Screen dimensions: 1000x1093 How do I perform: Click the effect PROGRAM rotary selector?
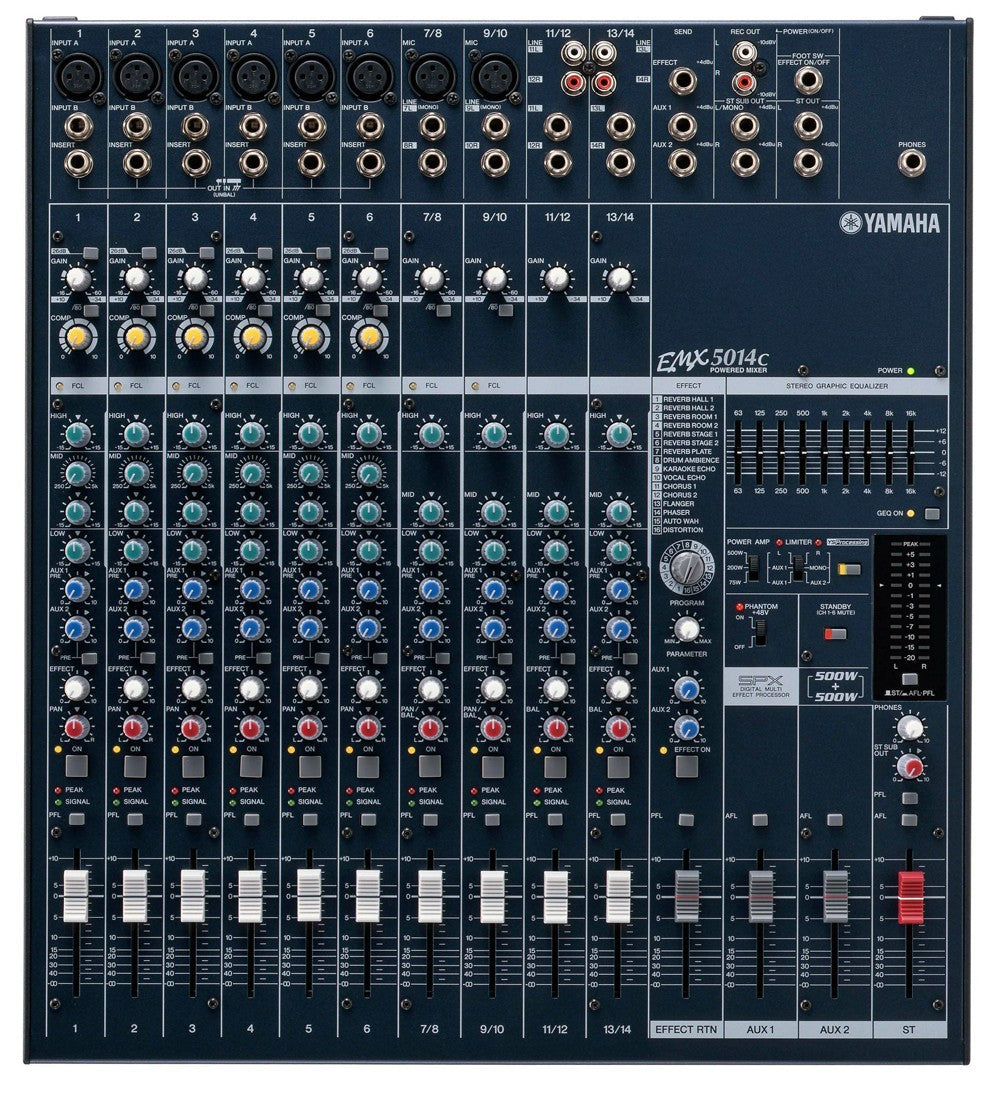click(x=688, y=567)
